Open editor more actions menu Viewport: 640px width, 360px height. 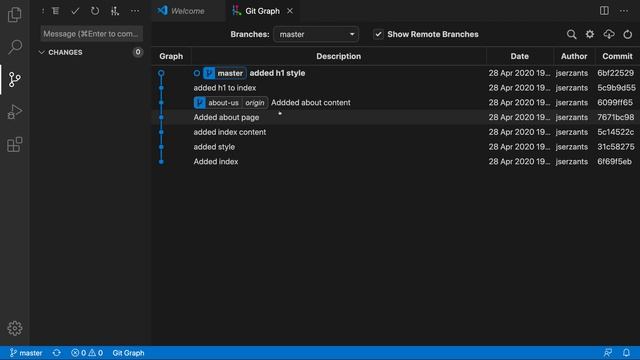click(624, 11)
